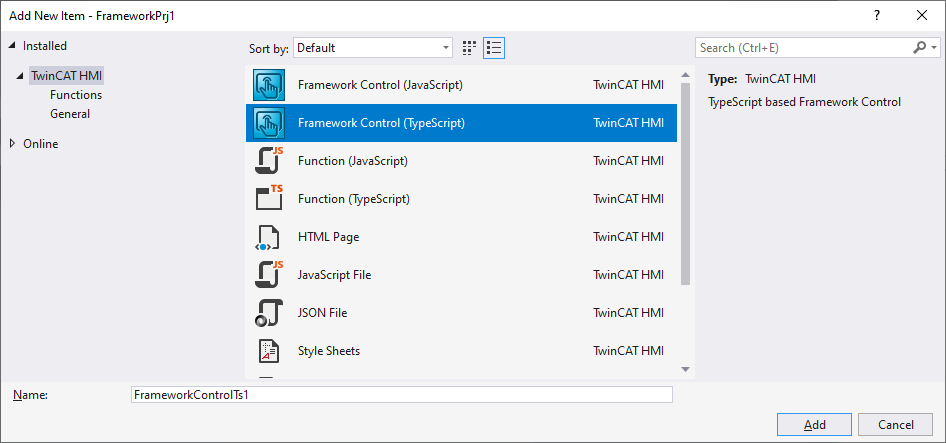Select "Function (JavaScript)" row text
The width and height of the screenshot is (946, 443).
(353, 161)
